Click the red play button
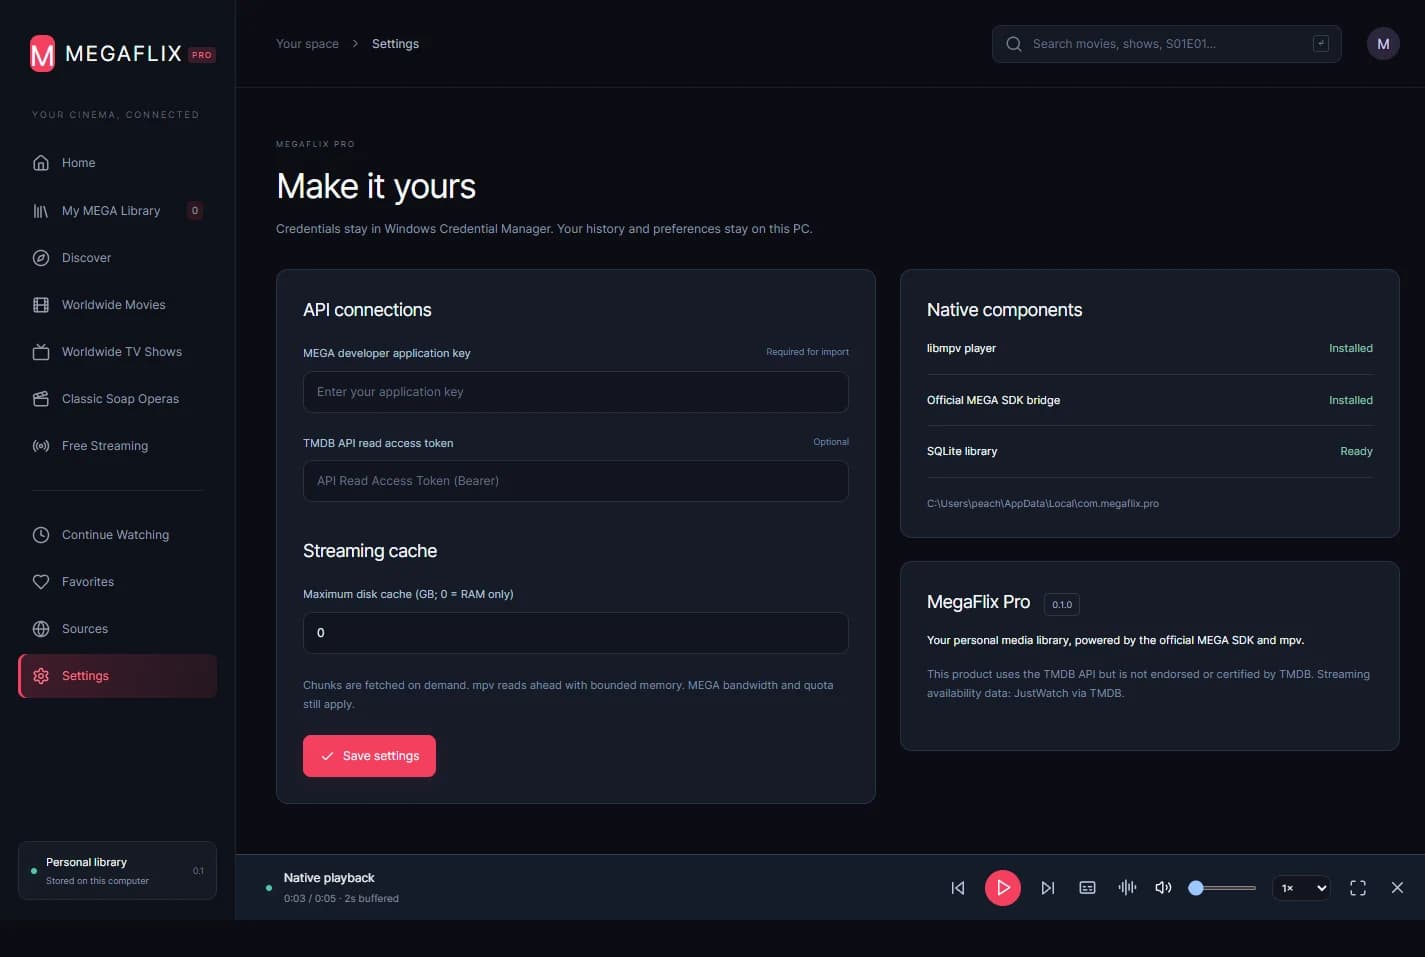 (1003, 888)
